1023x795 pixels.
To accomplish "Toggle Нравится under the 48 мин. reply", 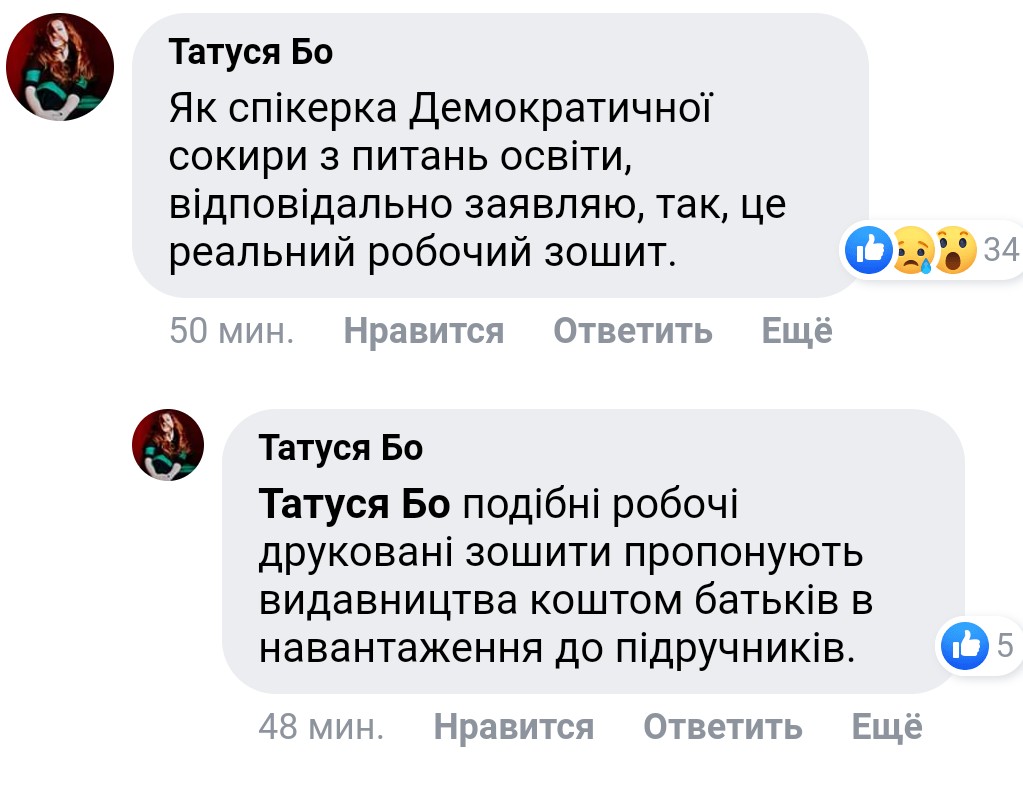I will click(x=513, y=726).
